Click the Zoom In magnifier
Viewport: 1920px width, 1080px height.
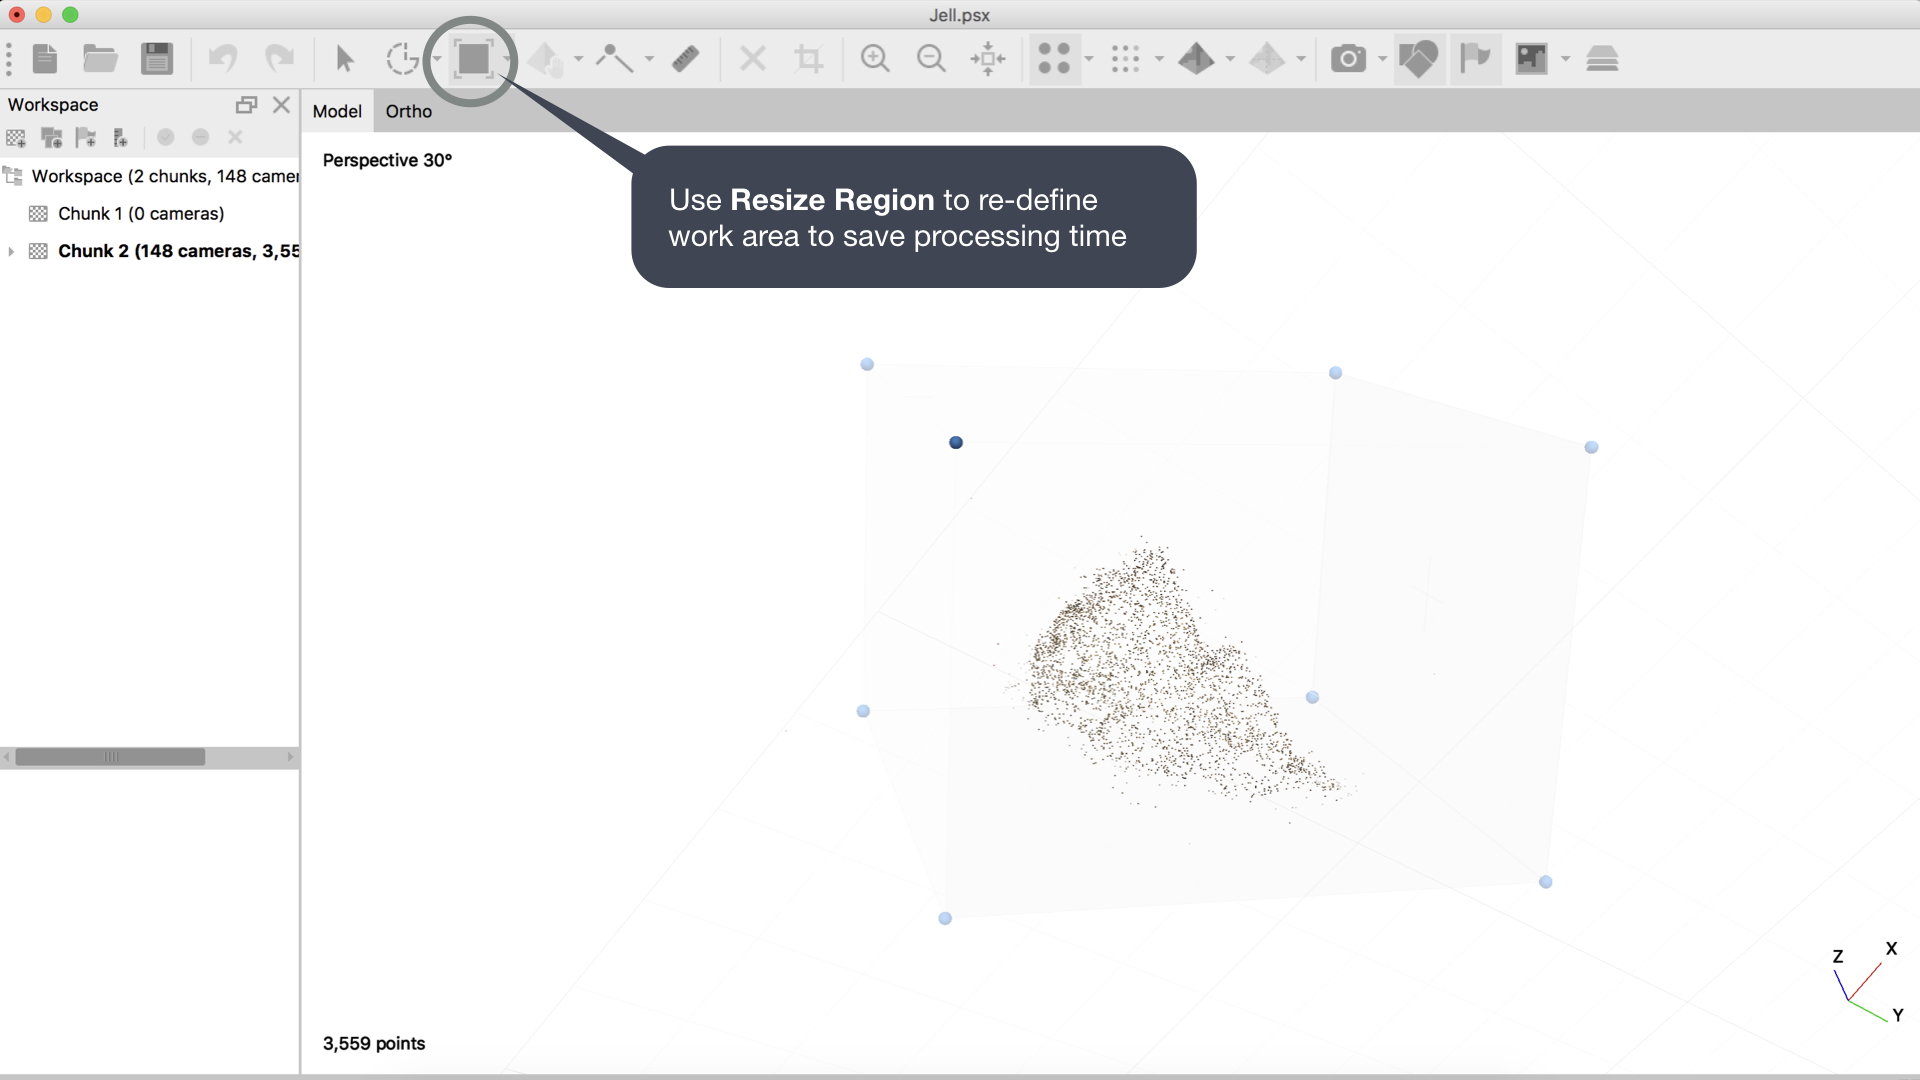(875, 59)
